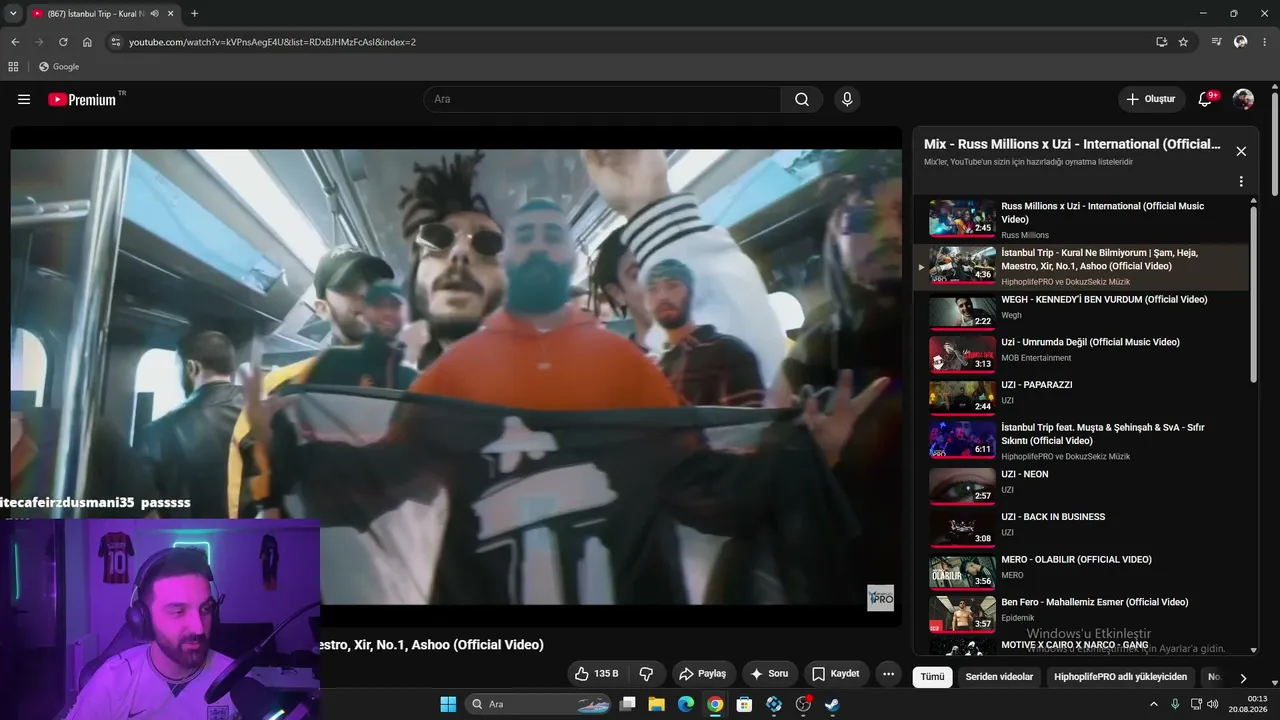
Task: Open the Chrome three-dot menu
Action: 1265,42
